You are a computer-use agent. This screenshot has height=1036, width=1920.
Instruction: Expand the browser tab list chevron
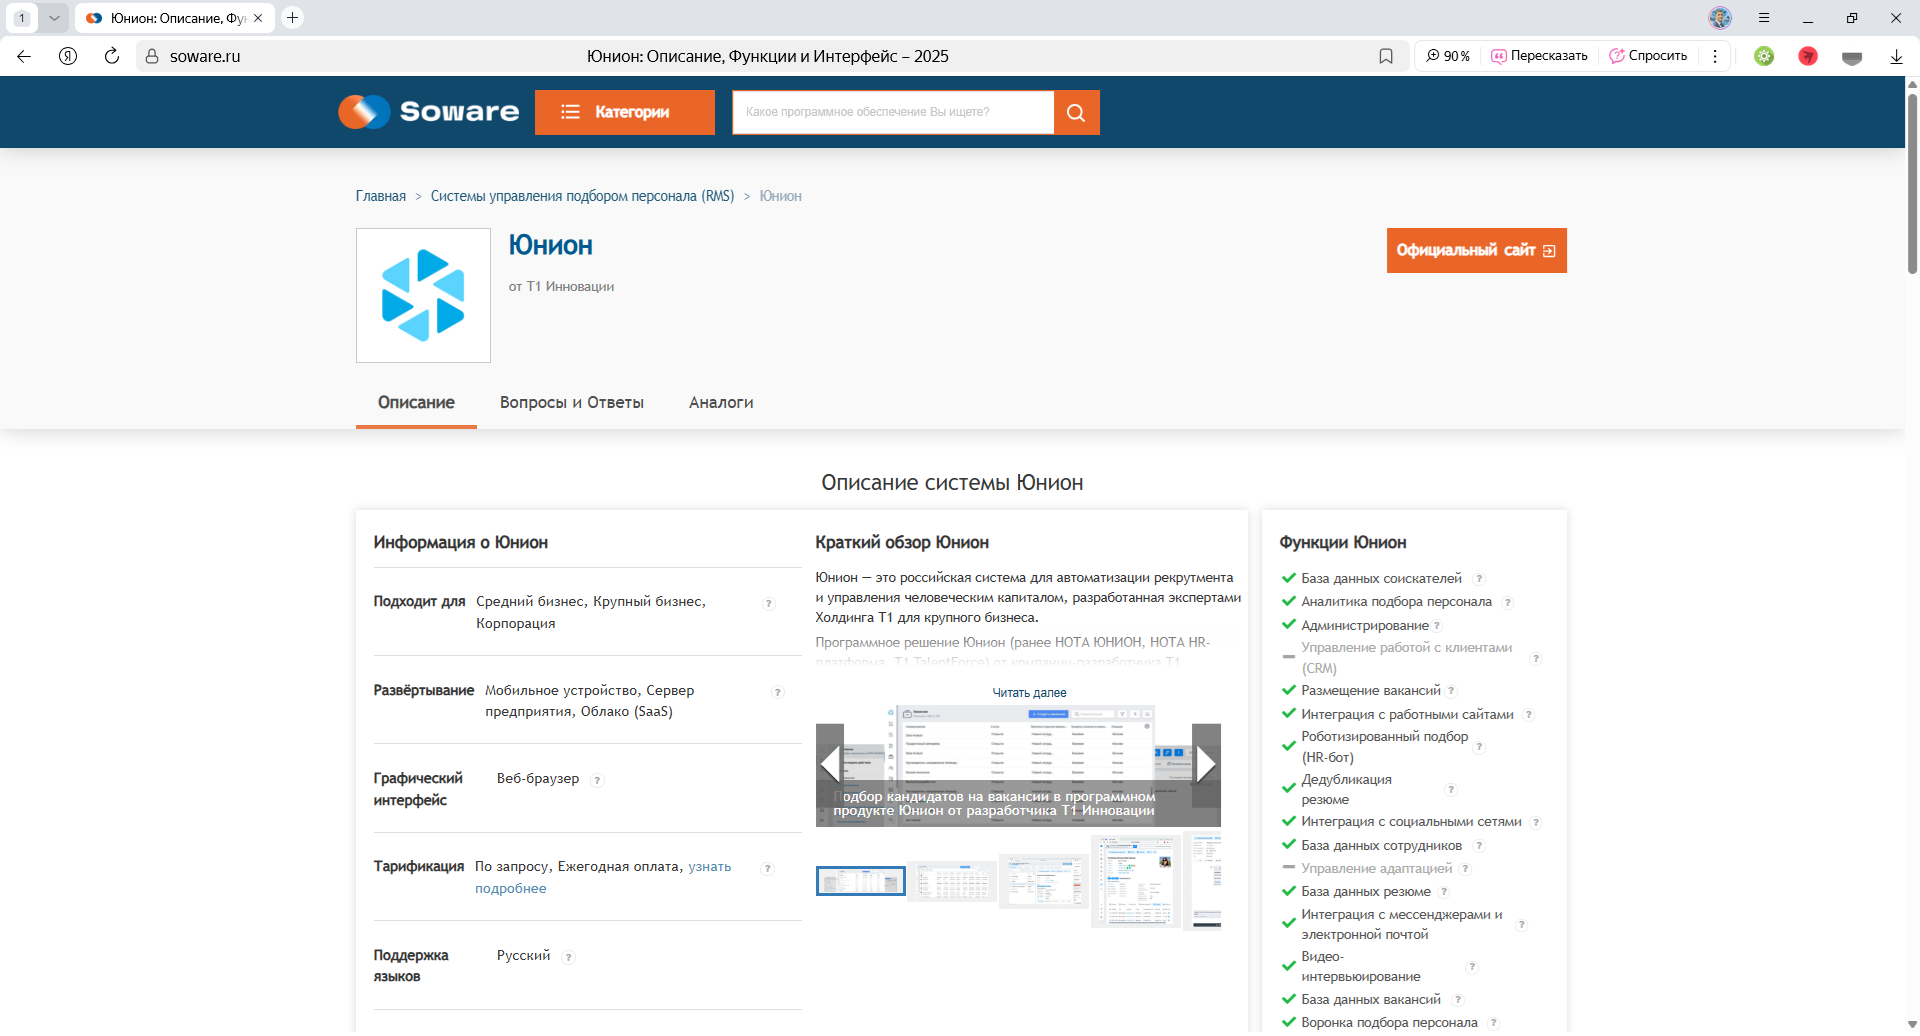coord(54,18)
